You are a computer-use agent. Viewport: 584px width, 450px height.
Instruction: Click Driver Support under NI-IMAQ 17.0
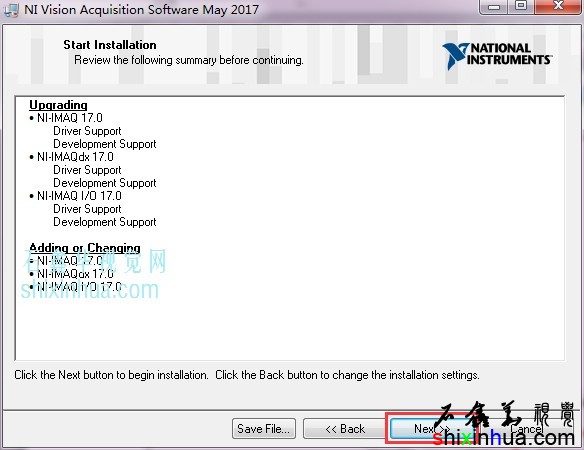(88, 131)
